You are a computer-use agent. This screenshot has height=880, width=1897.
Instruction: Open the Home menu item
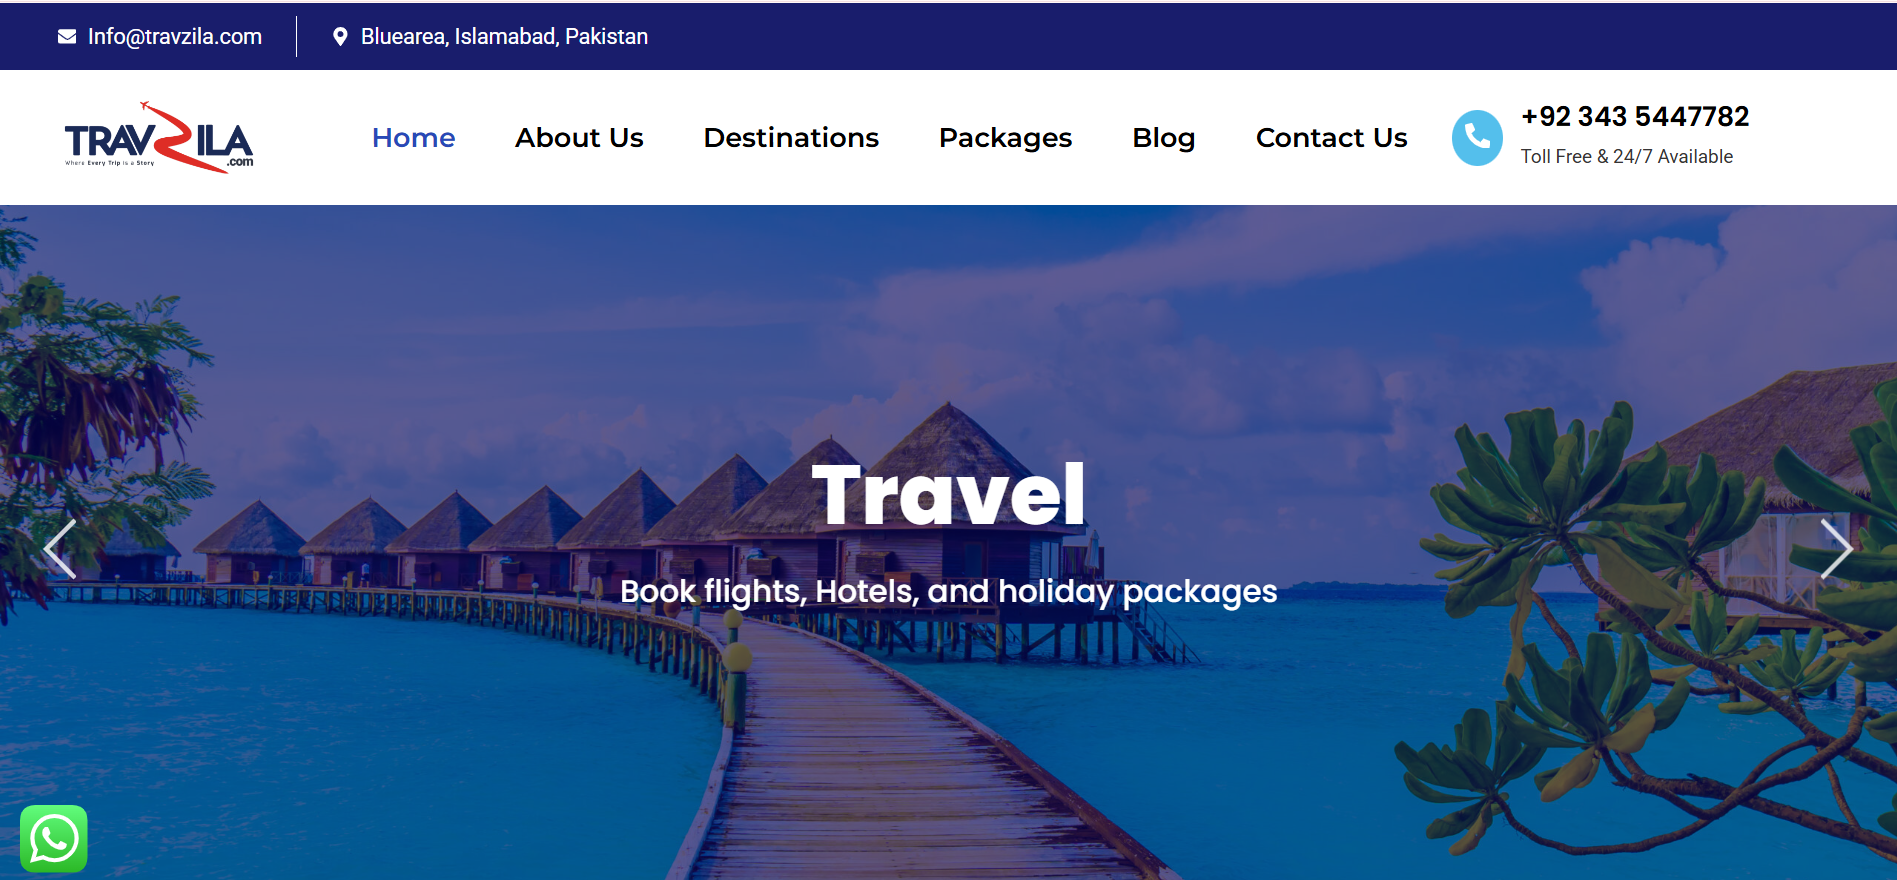(413, 138)
